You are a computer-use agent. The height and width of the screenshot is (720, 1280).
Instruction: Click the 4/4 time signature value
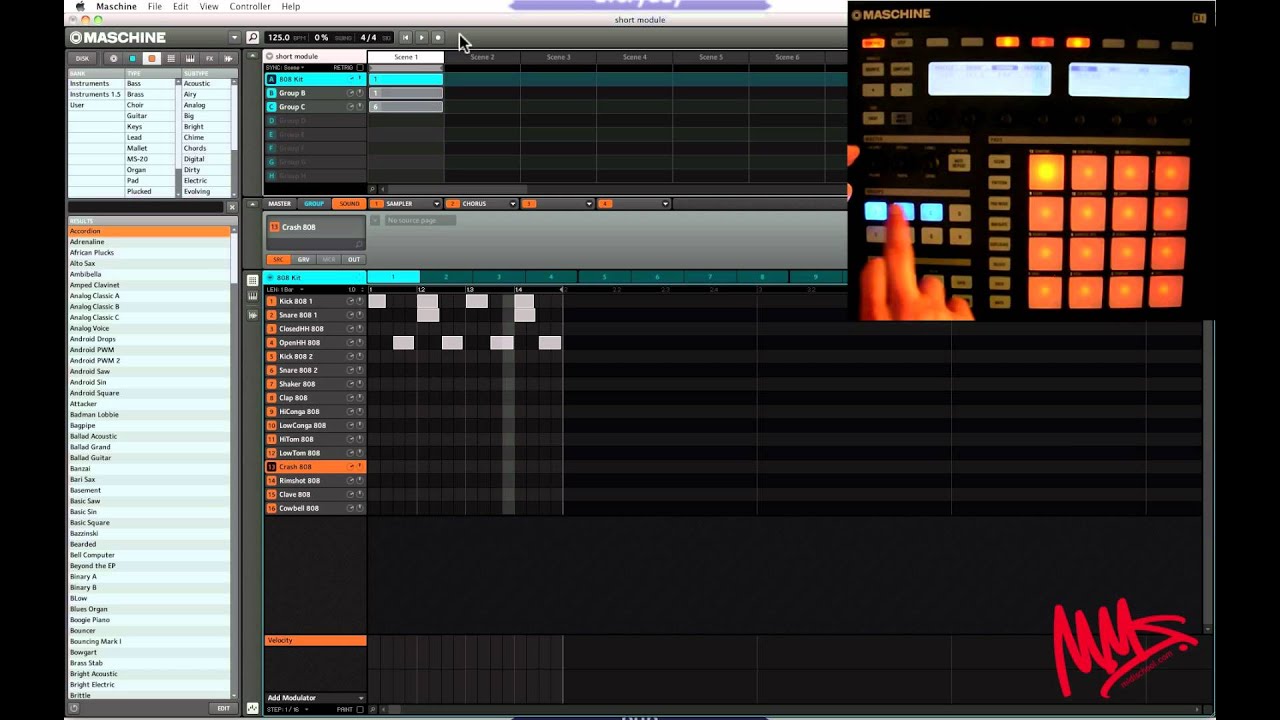[x=368, y=38]
